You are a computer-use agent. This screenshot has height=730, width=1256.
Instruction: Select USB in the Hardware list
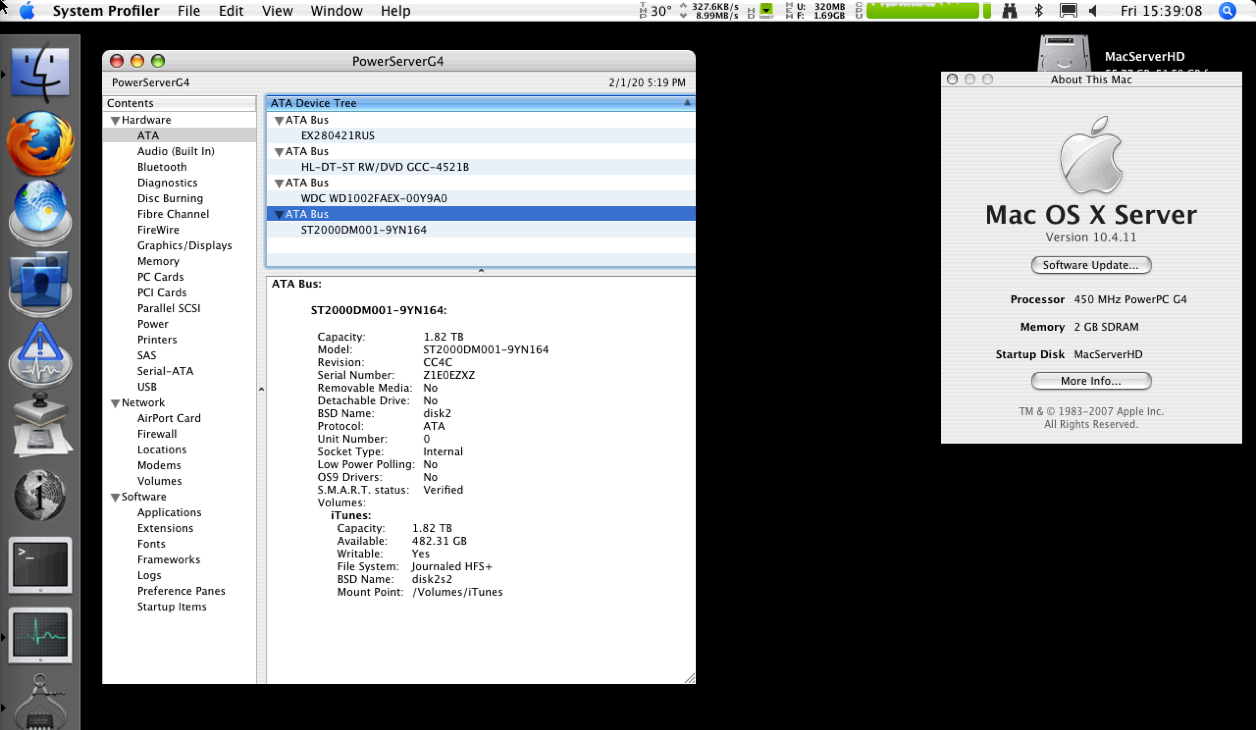click(x=147, y=387)
